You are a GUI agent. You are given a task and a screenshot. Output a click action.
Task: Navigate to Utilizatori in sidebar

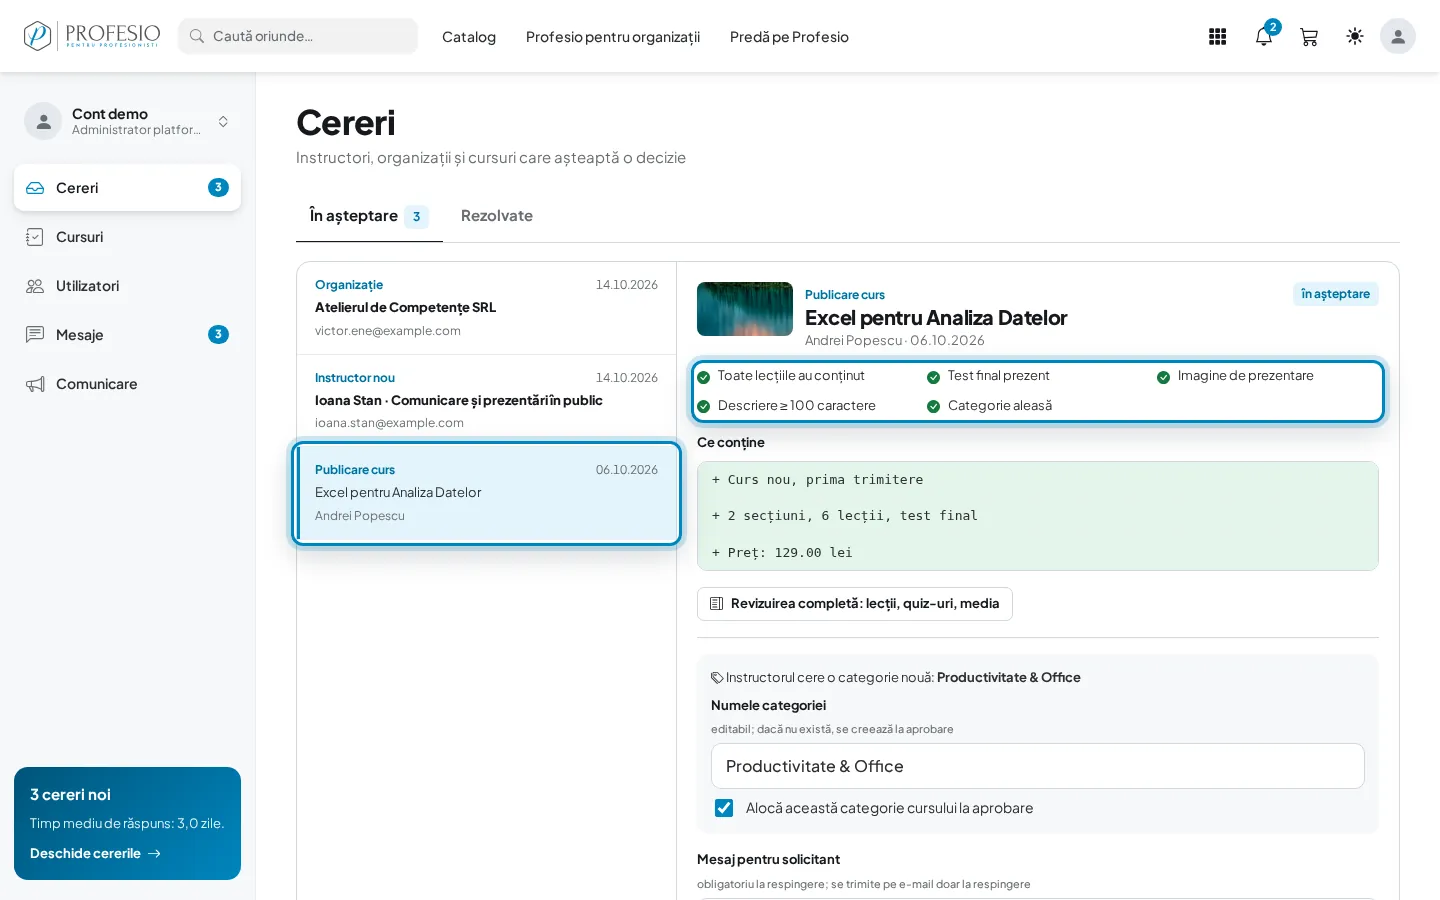click(88, 286)
